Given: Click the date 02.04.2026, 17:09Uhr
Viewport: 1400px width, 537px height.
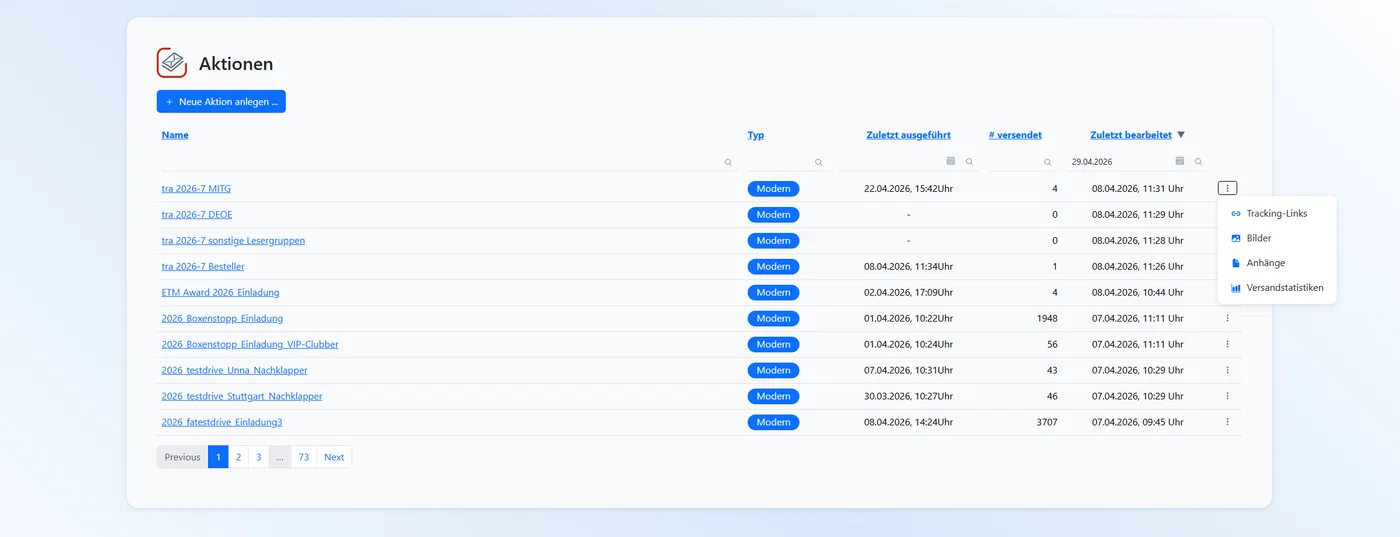Looking at the screenshot, I should (x=908, y=292).
